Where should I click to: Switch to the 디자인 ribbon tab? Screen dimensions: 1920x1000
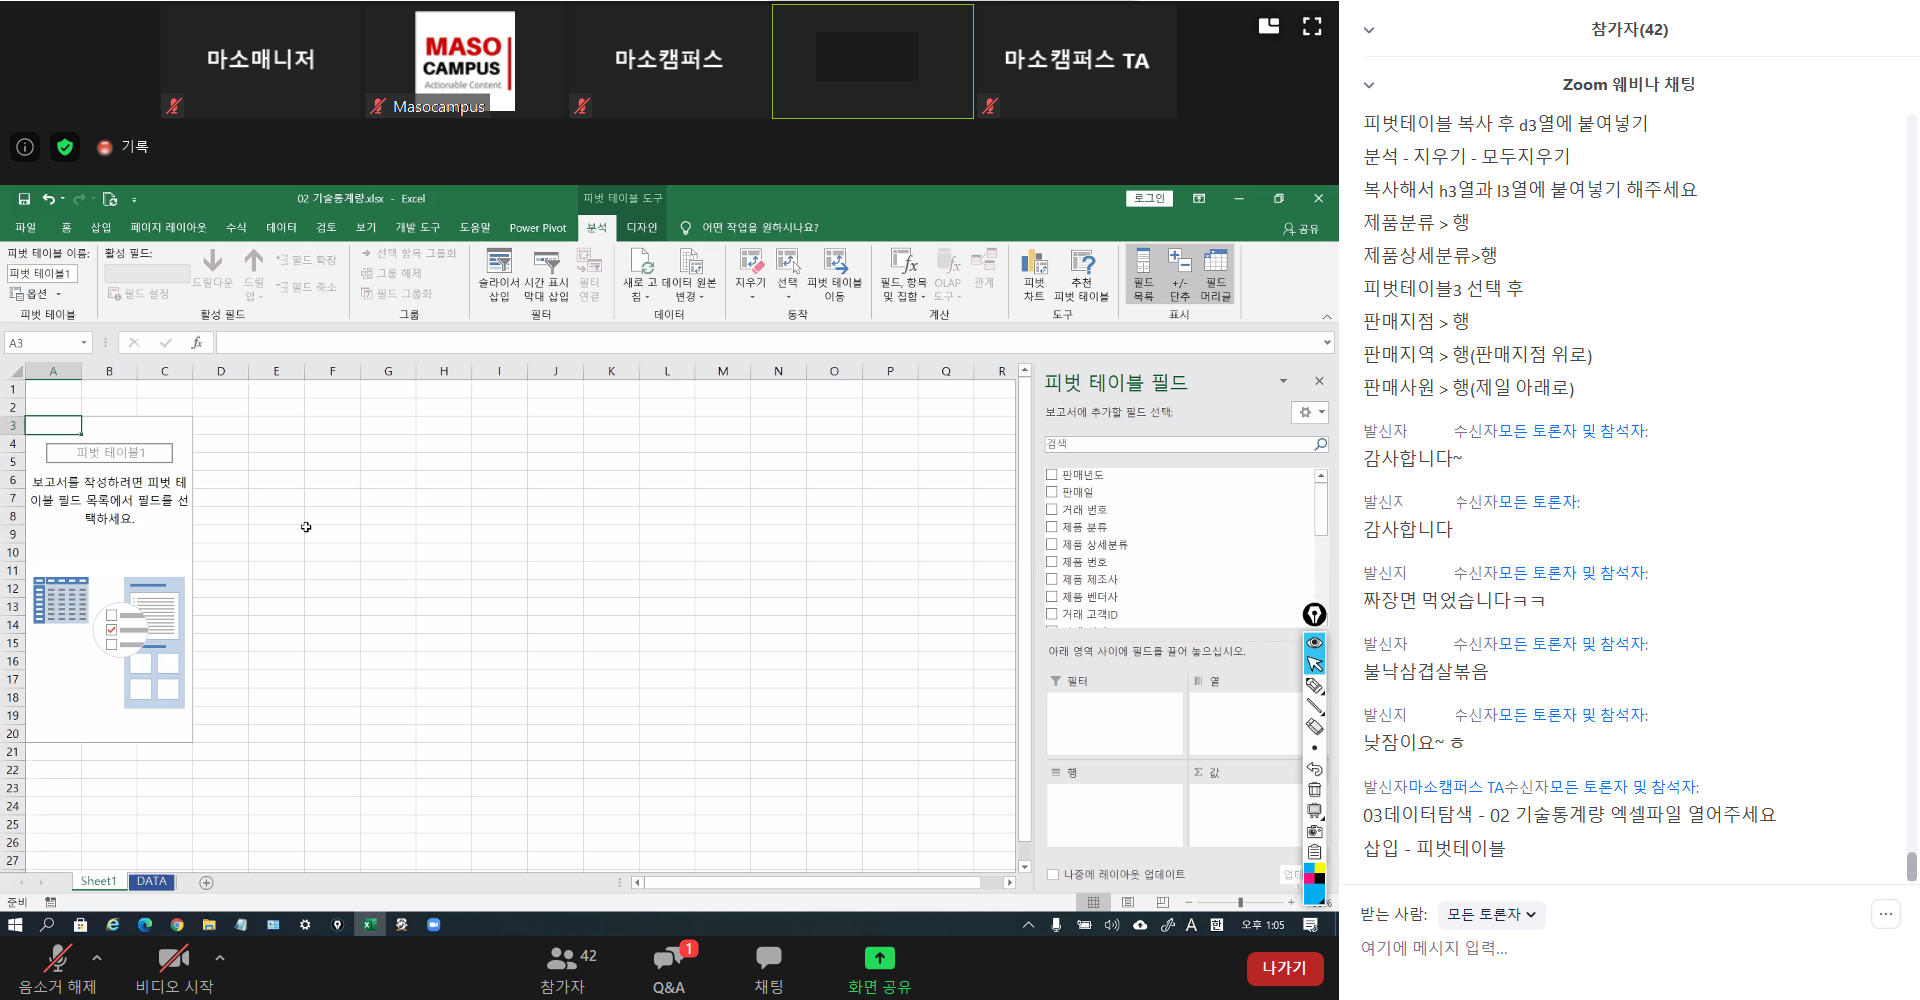point(641,228)
